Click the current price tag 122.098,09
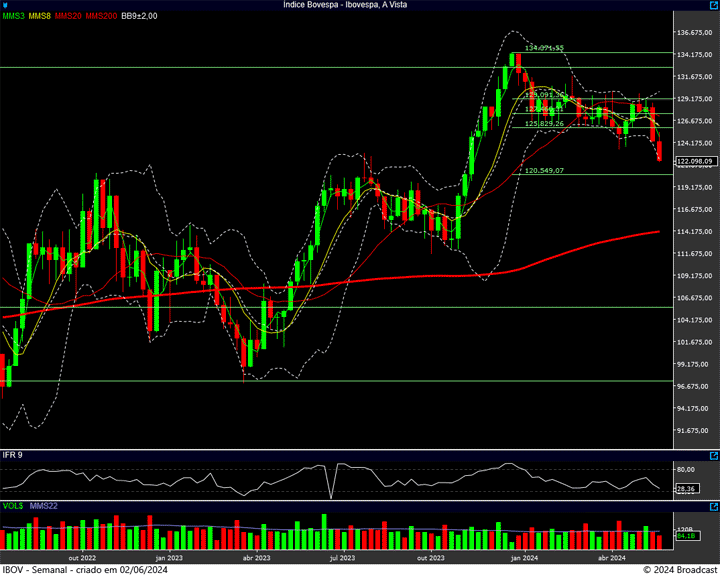720x575 pixels. (x=694, y=161)
